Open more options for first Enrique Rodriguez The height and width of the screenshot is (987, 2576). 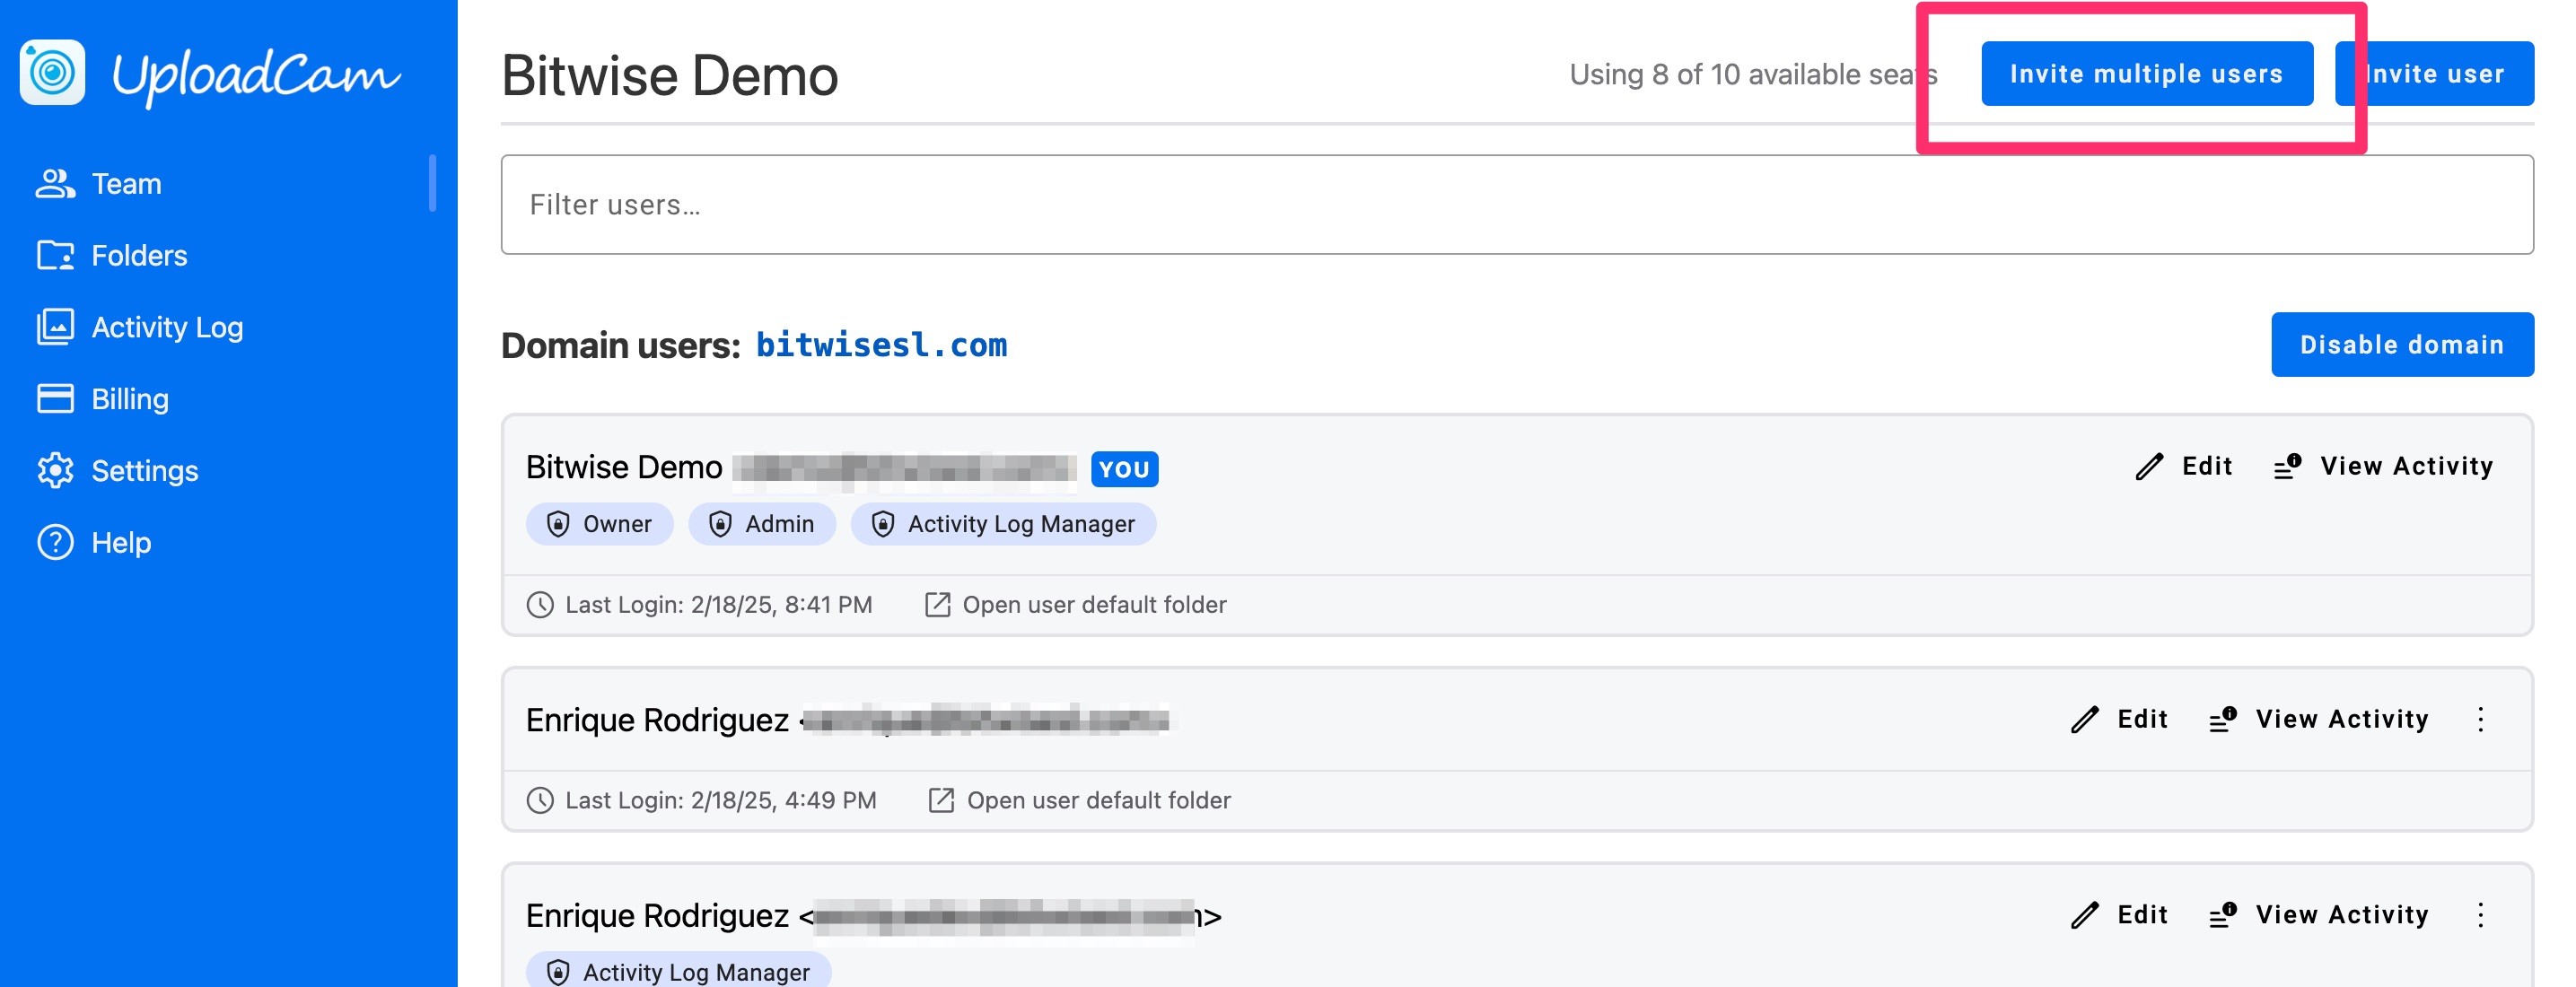pyautogui.click(x=2480, y=719)
